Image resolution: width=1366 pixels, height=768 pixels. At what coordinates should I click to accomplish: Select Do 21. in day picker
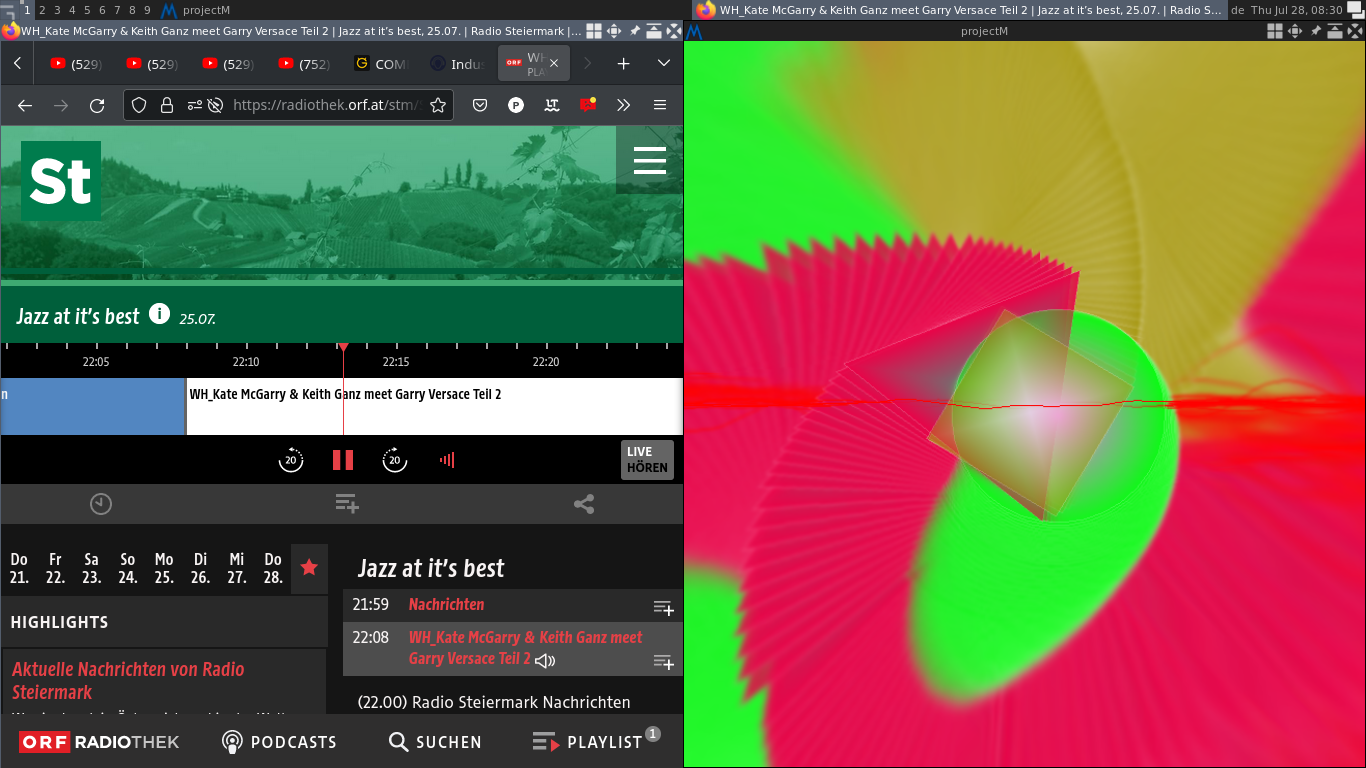coord(19,568)
